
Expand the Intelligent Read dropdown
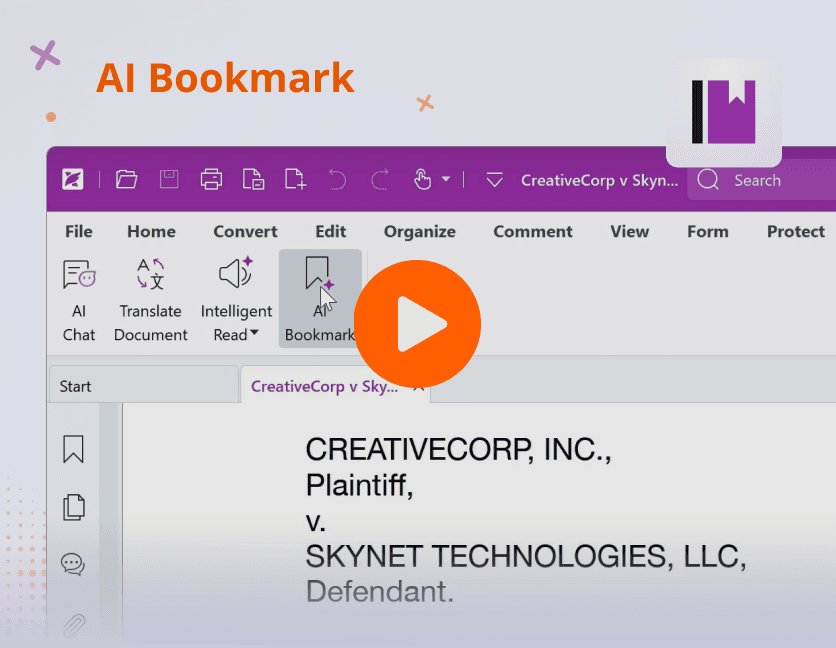tap(255, 335)
